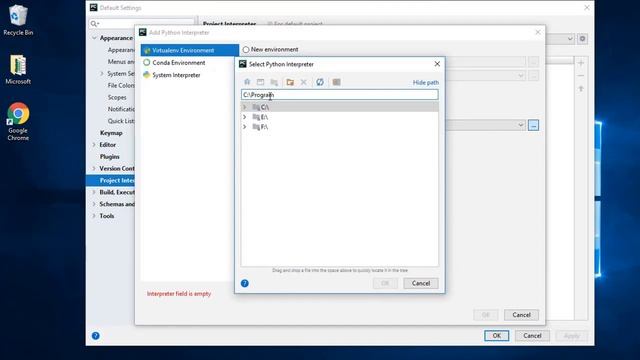Screen dimensions: 640x360
Task: Open Keymap settings page
Action: tap(111, 133)
